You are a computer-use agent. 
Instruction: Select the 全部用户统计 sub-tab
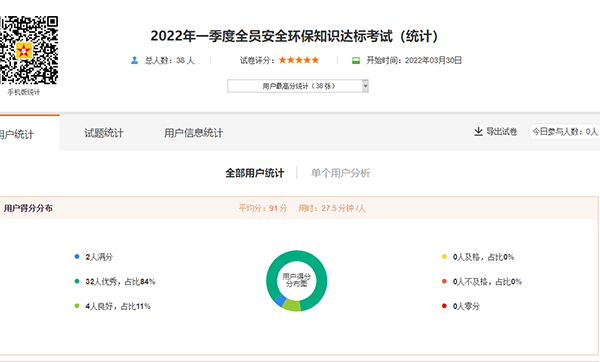click(x=254, y=173)
